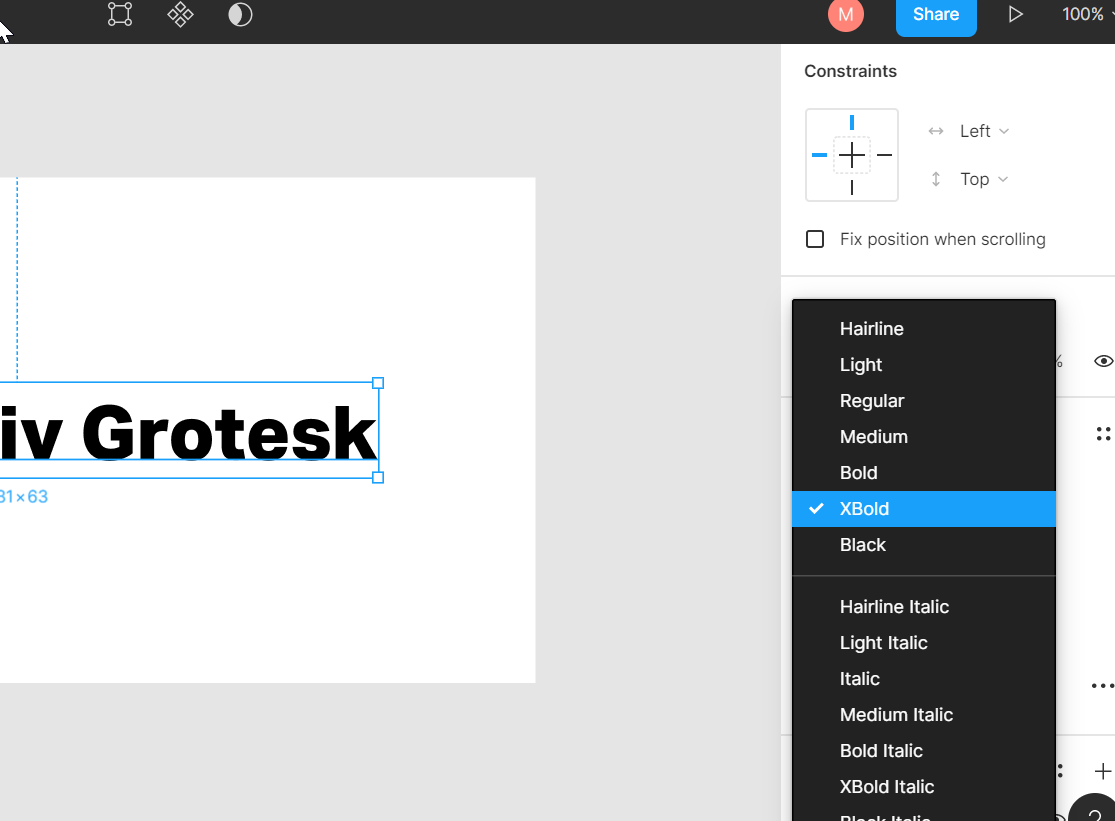This screenshot has width=1115, height=821.
Task: Select Bold from the weight list
Action: (858, 472)
